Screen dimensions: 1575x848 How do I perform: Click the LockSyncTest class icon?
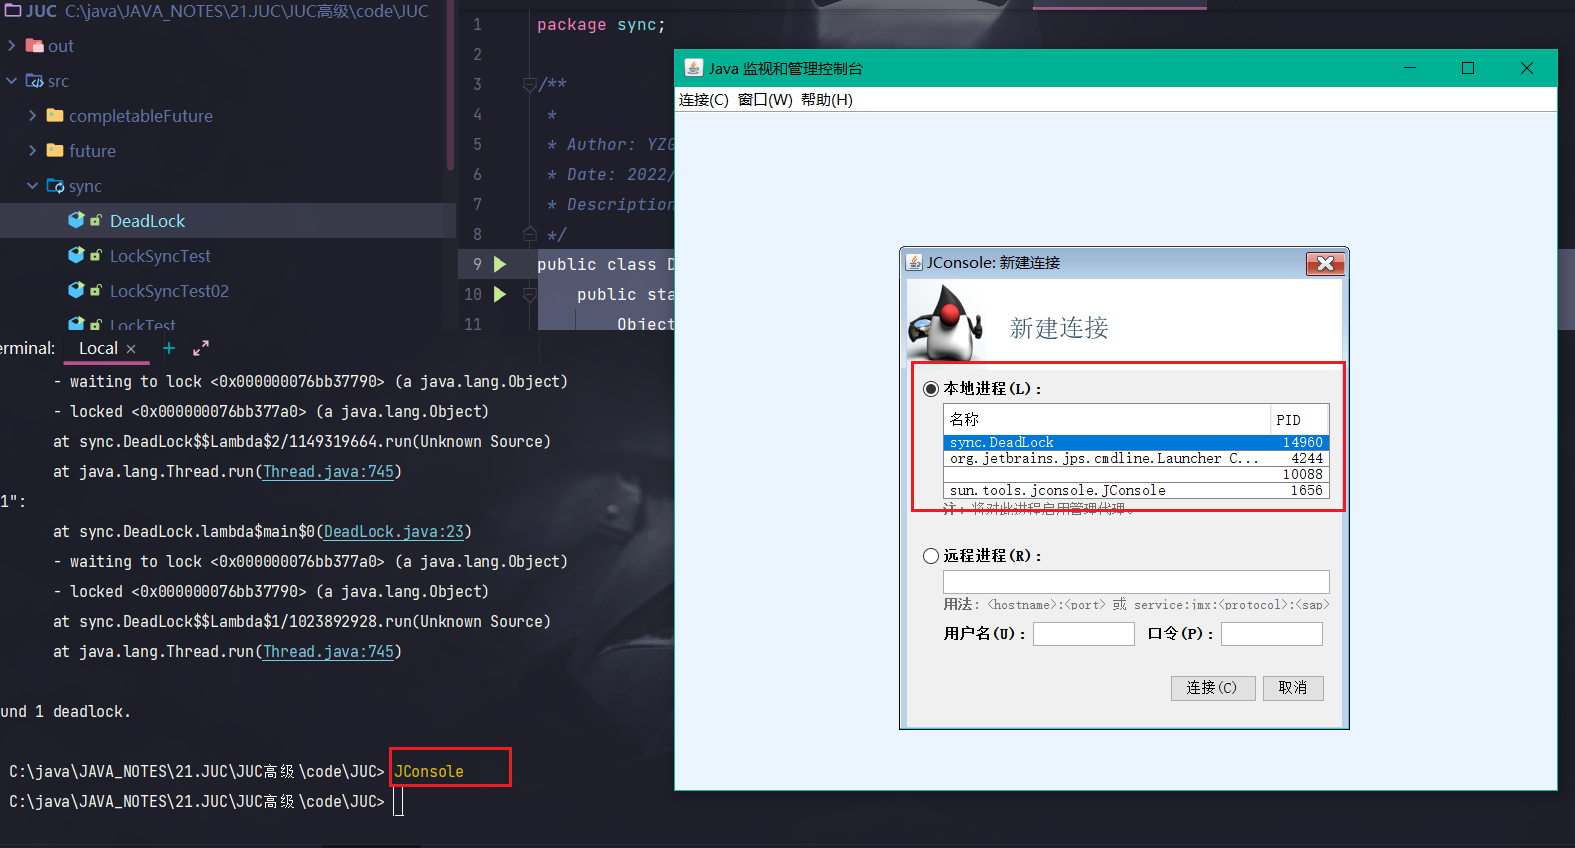pyautogui.click(x=76, y=255)
